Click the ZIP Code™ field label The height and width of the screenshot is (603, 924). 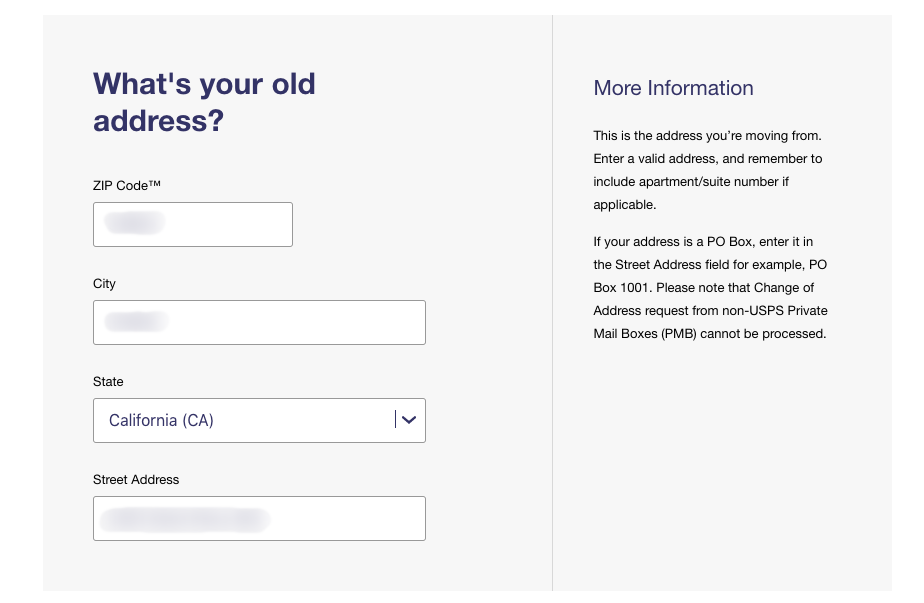pos(127,186)
